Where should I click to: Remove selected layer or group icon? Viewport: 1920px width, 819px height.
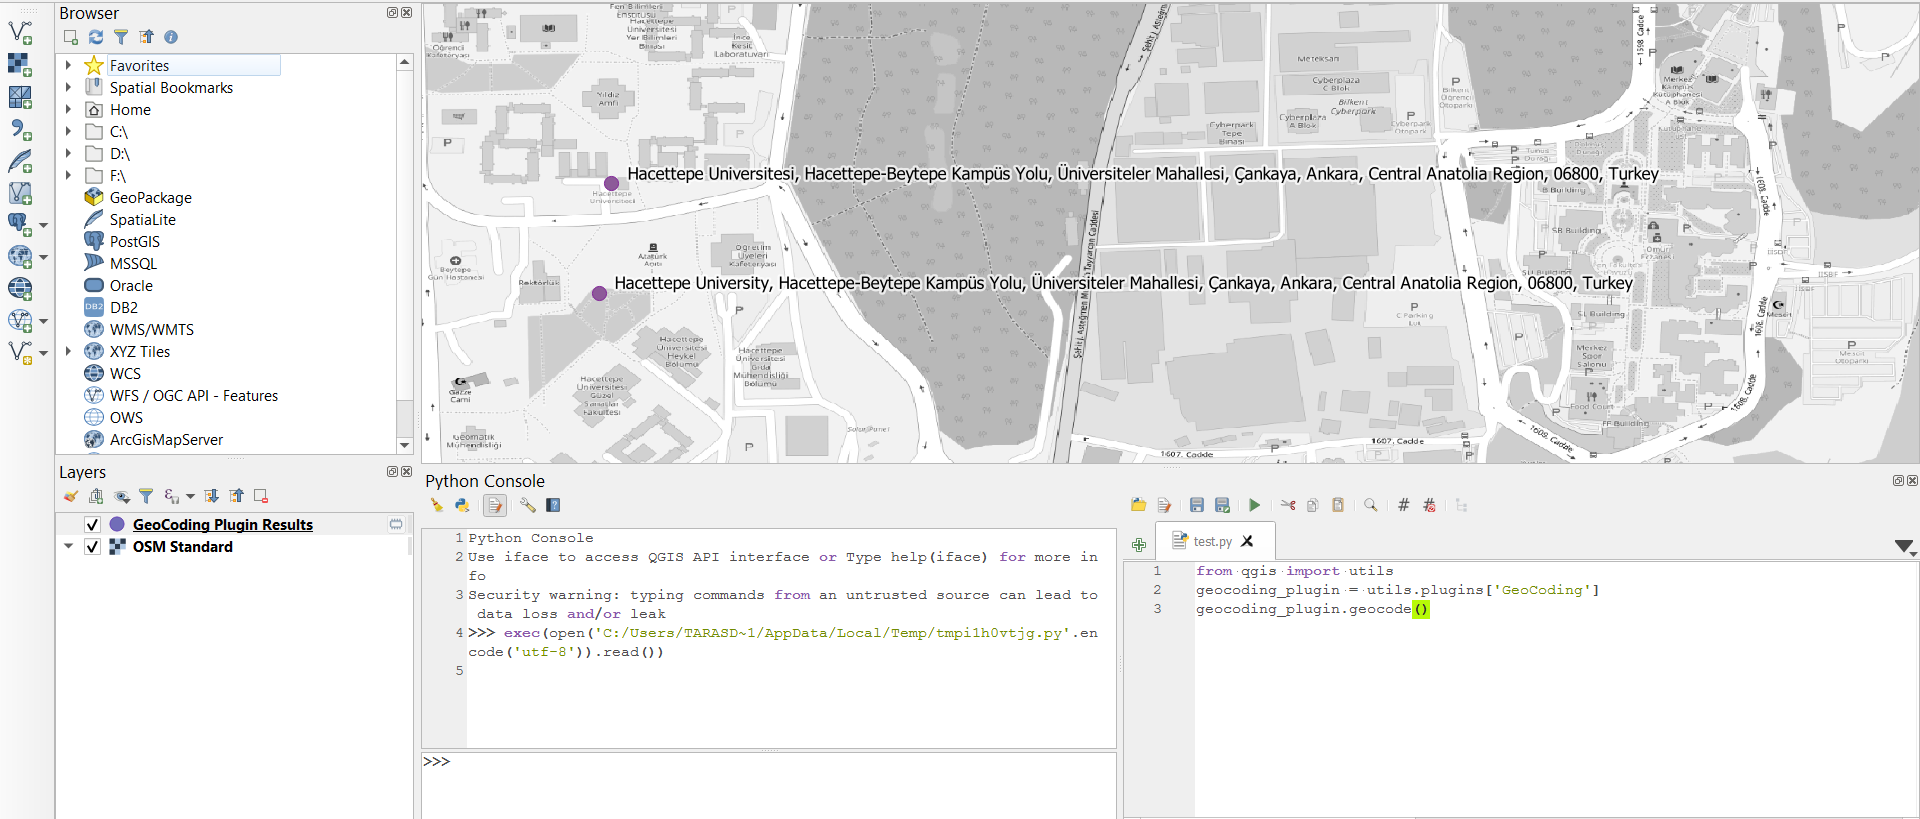pyautogui.click(x=261, y=496)
